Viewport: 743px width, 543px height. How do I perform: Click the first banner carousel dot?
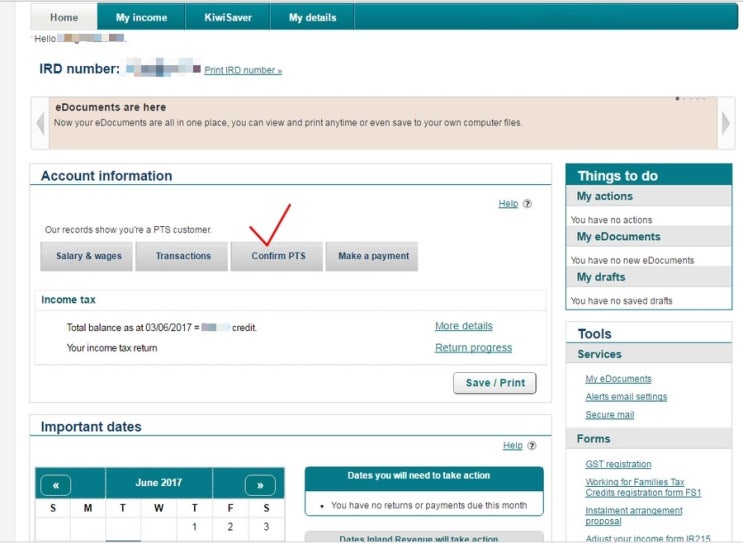pyautogui.click(x=678, y=99)
